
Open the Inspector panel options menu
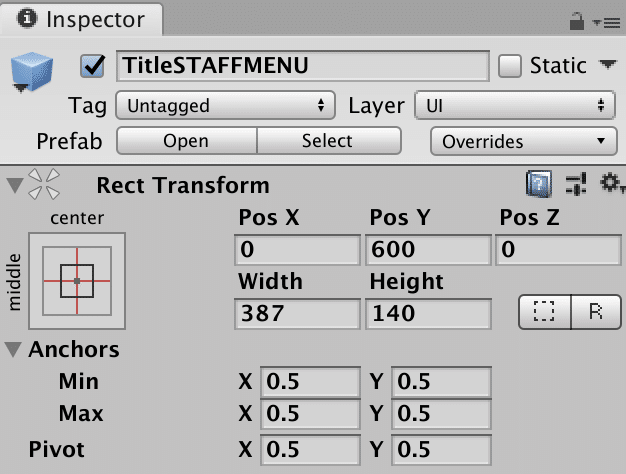click(604, 20)
